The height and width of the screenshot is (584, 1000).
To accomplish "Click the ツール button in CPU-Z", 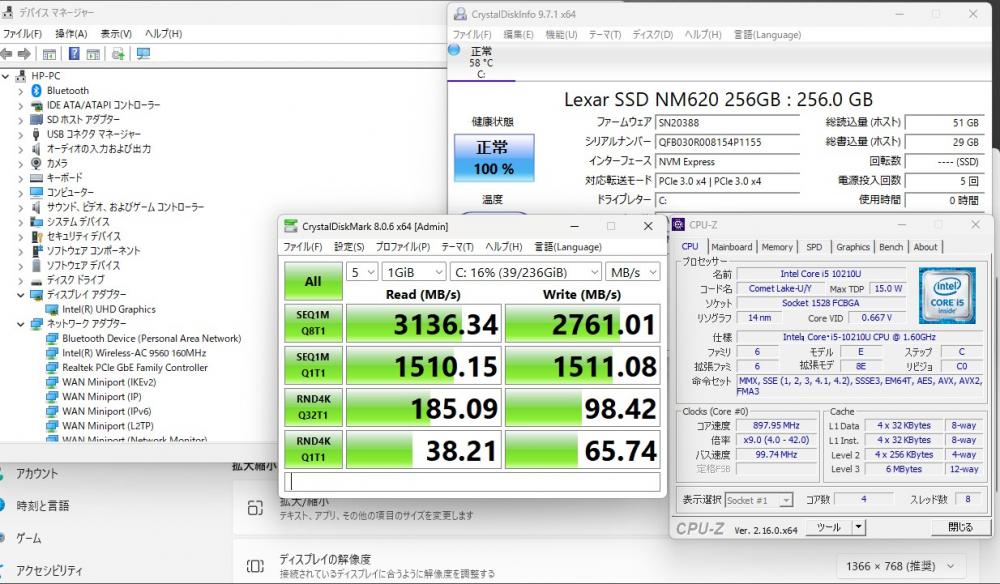I will pos(828,527).
